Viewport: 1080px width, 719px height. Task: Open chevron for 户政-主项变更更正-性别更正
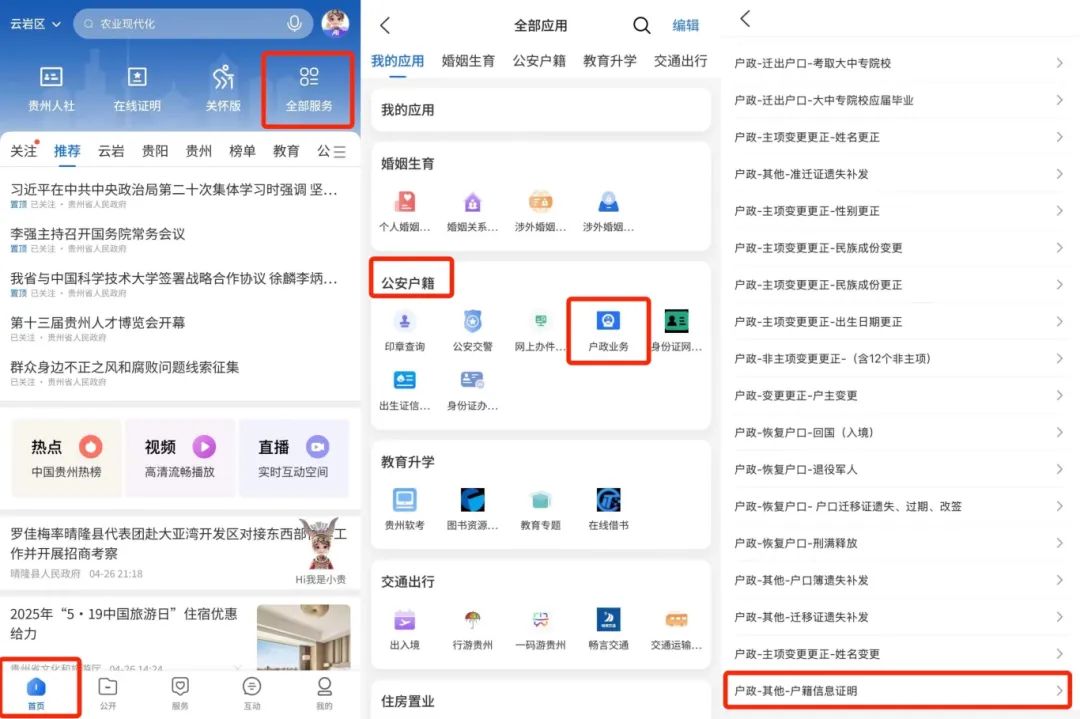[1059, 211]
